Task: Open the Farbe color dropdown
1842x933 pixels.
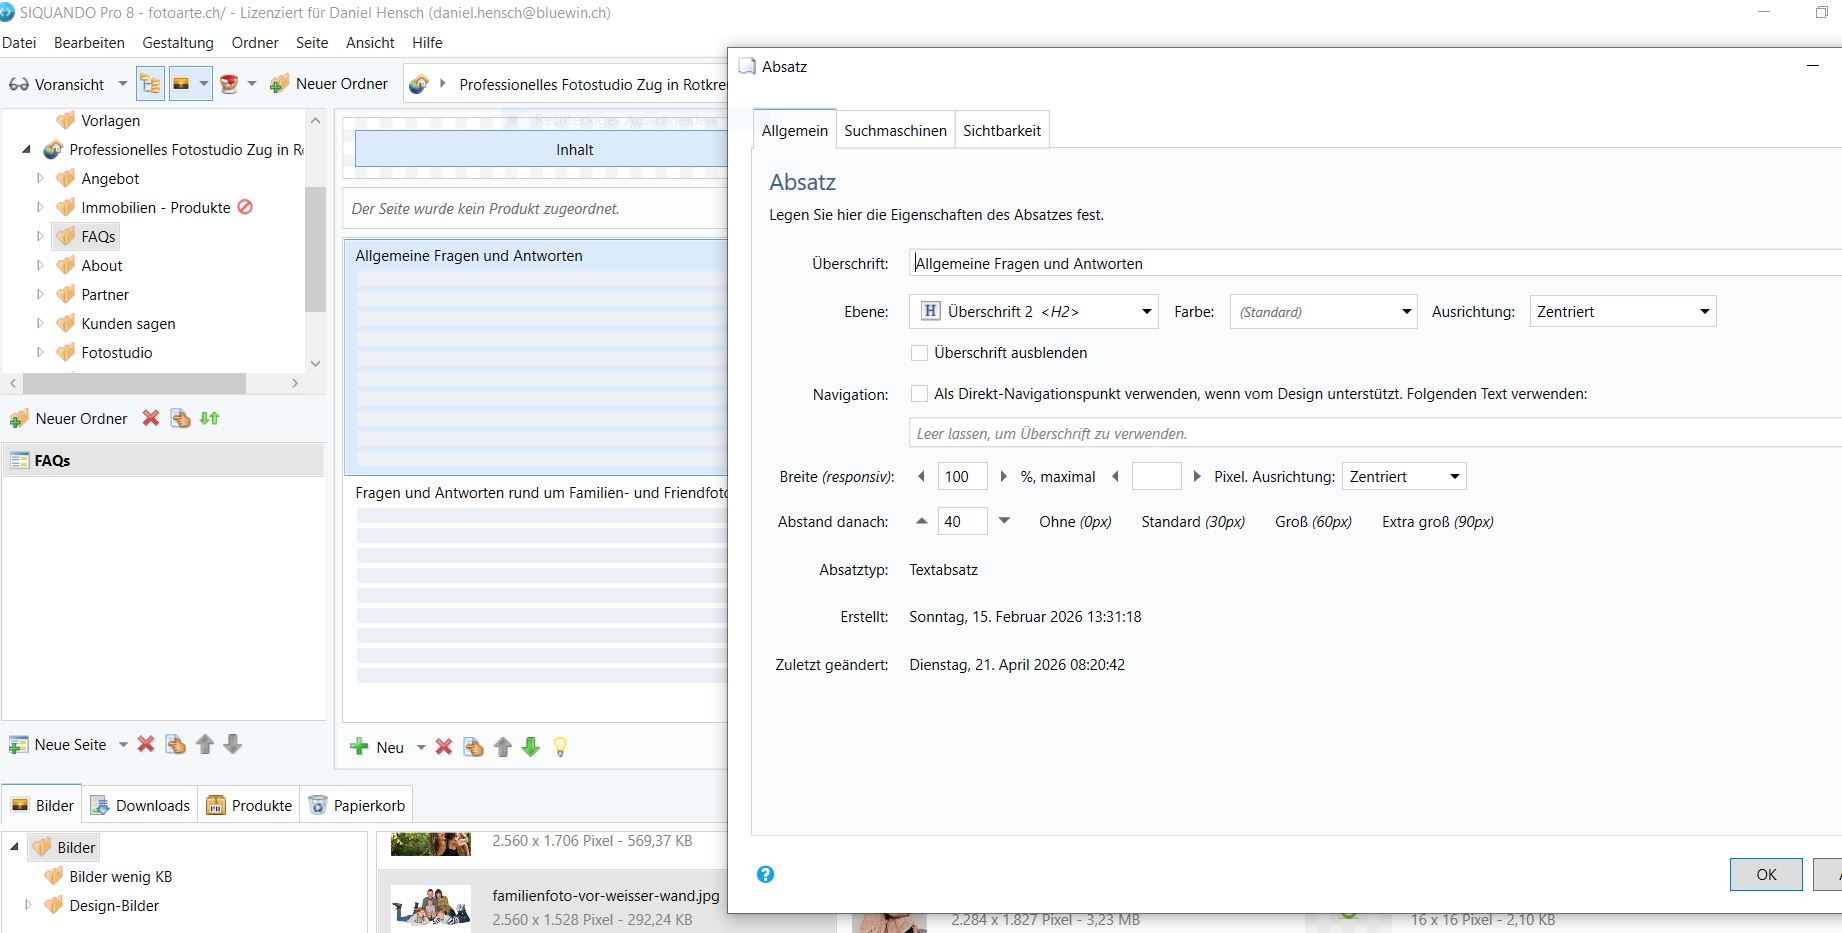Action: pos(1324,312)
